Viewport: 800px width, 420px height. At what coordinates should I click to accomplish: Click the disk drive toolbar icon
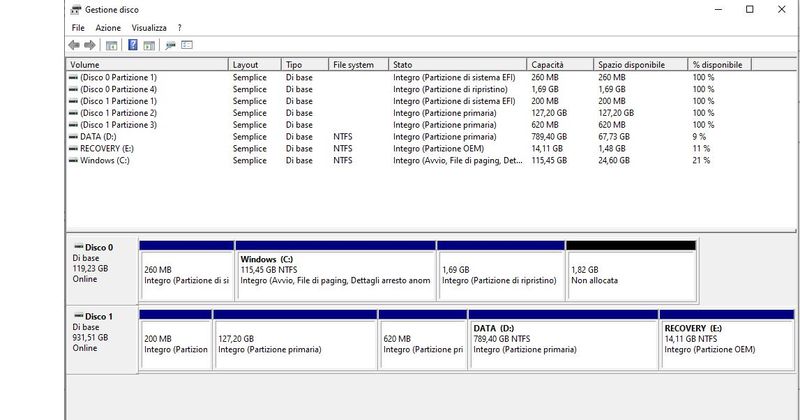pos(170,45)
